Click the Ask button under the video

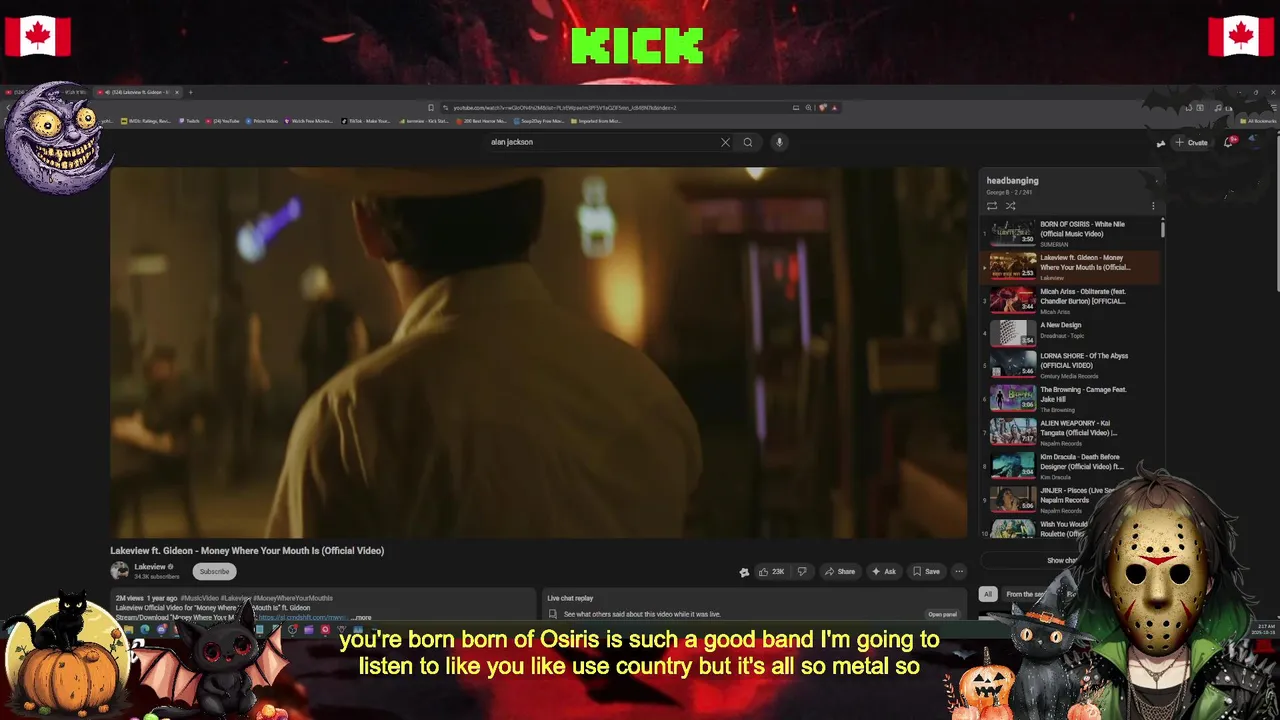click(x=883, y=572)
